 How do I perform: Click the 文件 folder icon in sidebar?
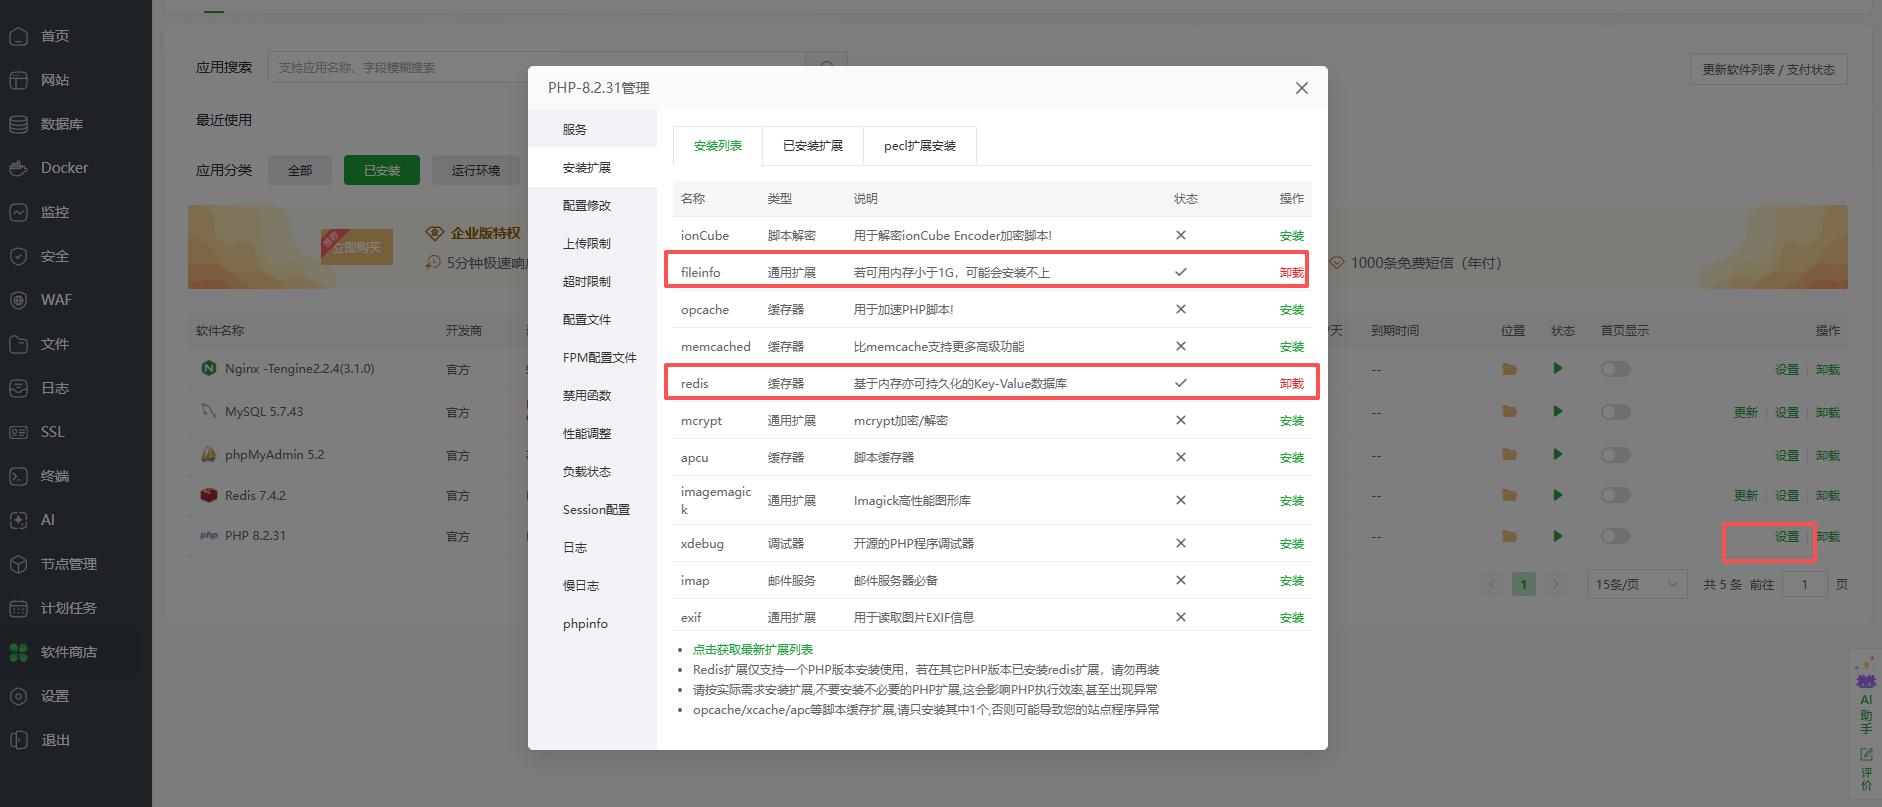click(18, 344)
